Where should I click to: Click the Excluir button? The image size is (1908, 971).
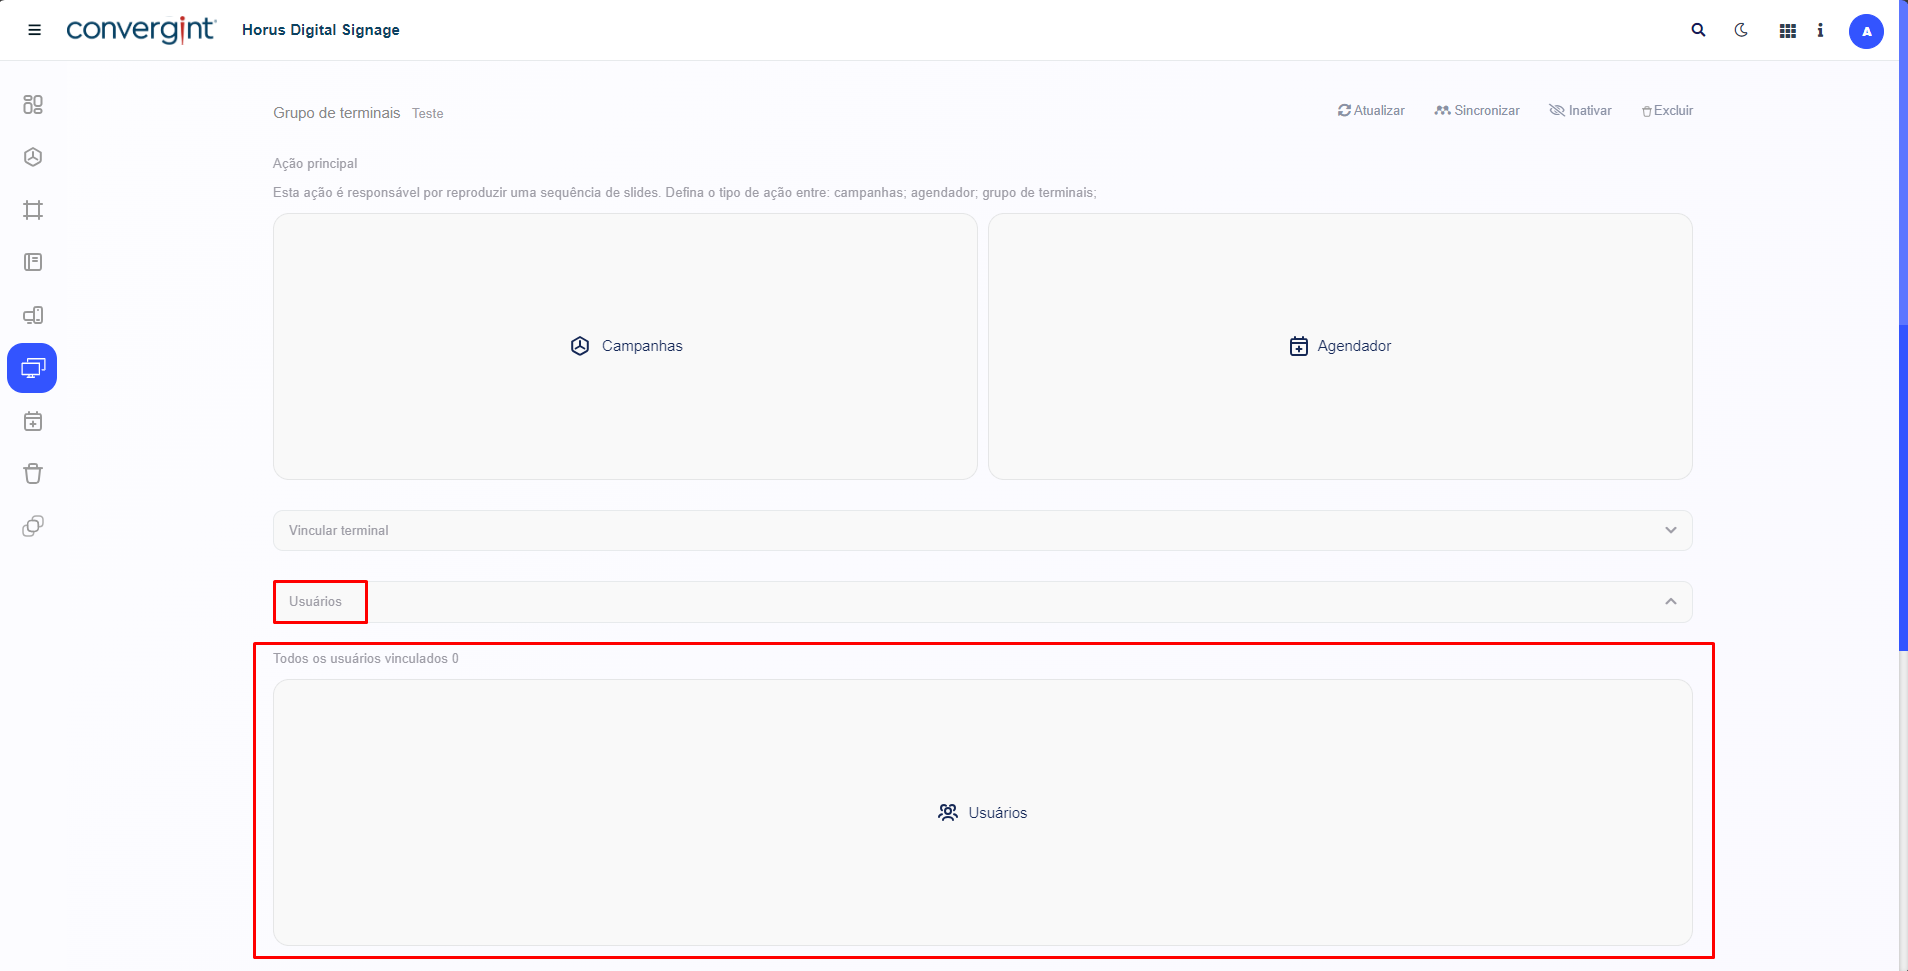point(1667,111)
